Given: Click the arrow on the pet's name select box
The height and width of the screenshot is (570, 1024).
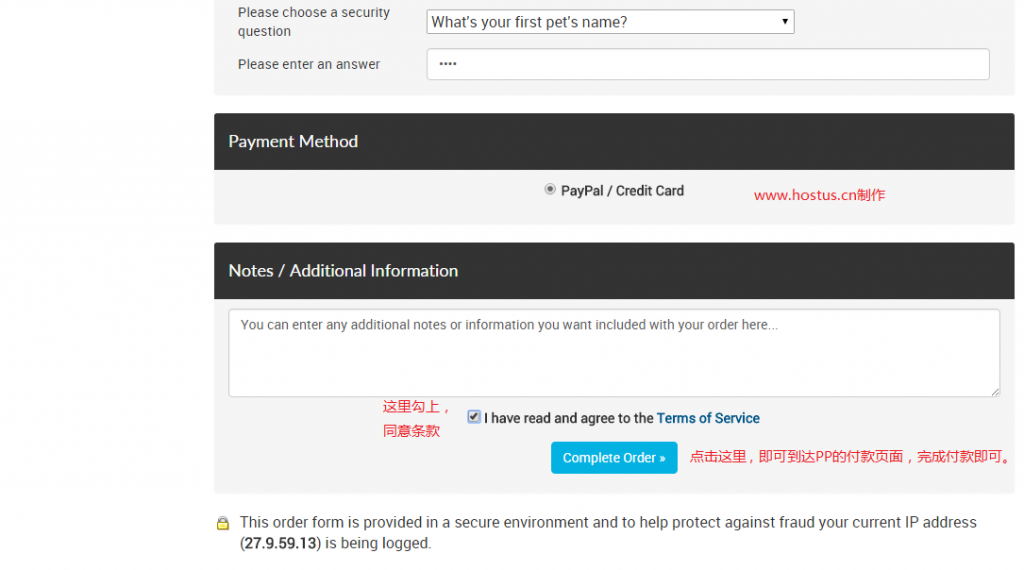Looking at the screenshot, I should tap(785, 22).
